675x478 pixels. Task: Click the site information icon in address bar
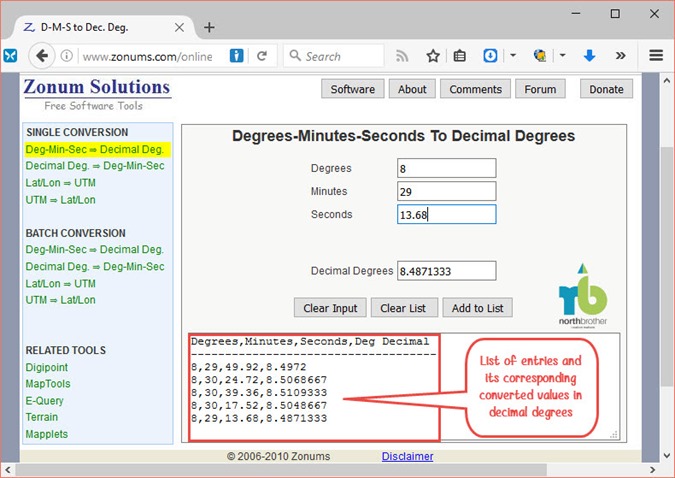[x=66, y=56]
